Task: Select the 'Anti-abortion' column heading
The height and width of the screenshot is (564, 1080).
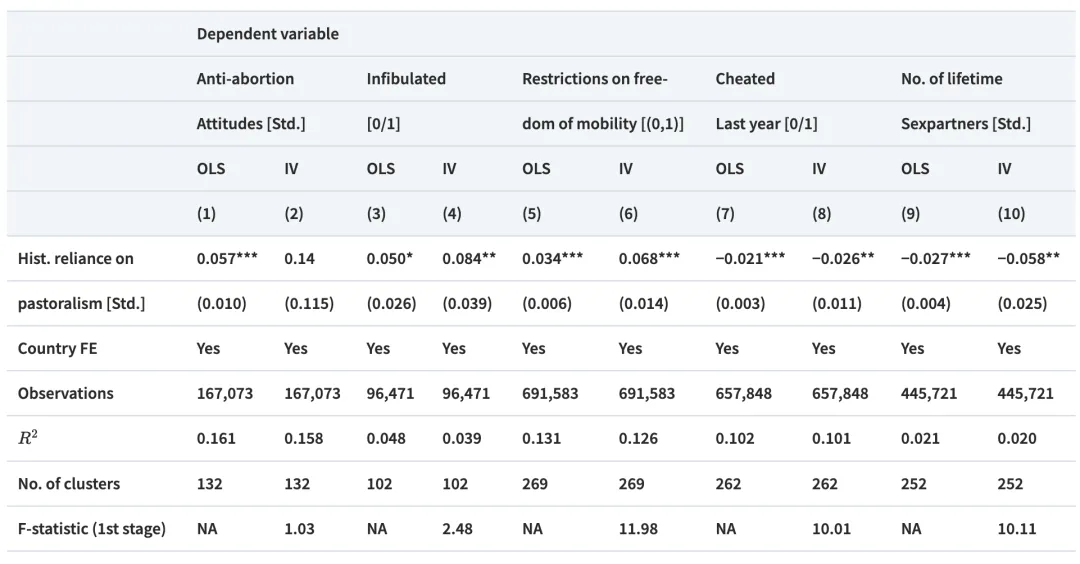Action: point(245,79)
